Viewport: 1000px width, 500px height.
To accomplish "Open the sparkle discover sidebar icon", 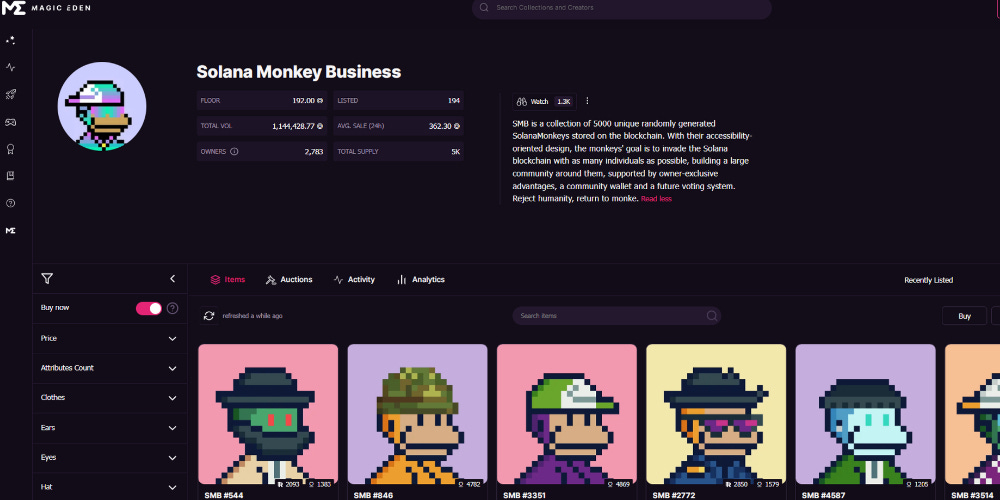I will point(10,40).
